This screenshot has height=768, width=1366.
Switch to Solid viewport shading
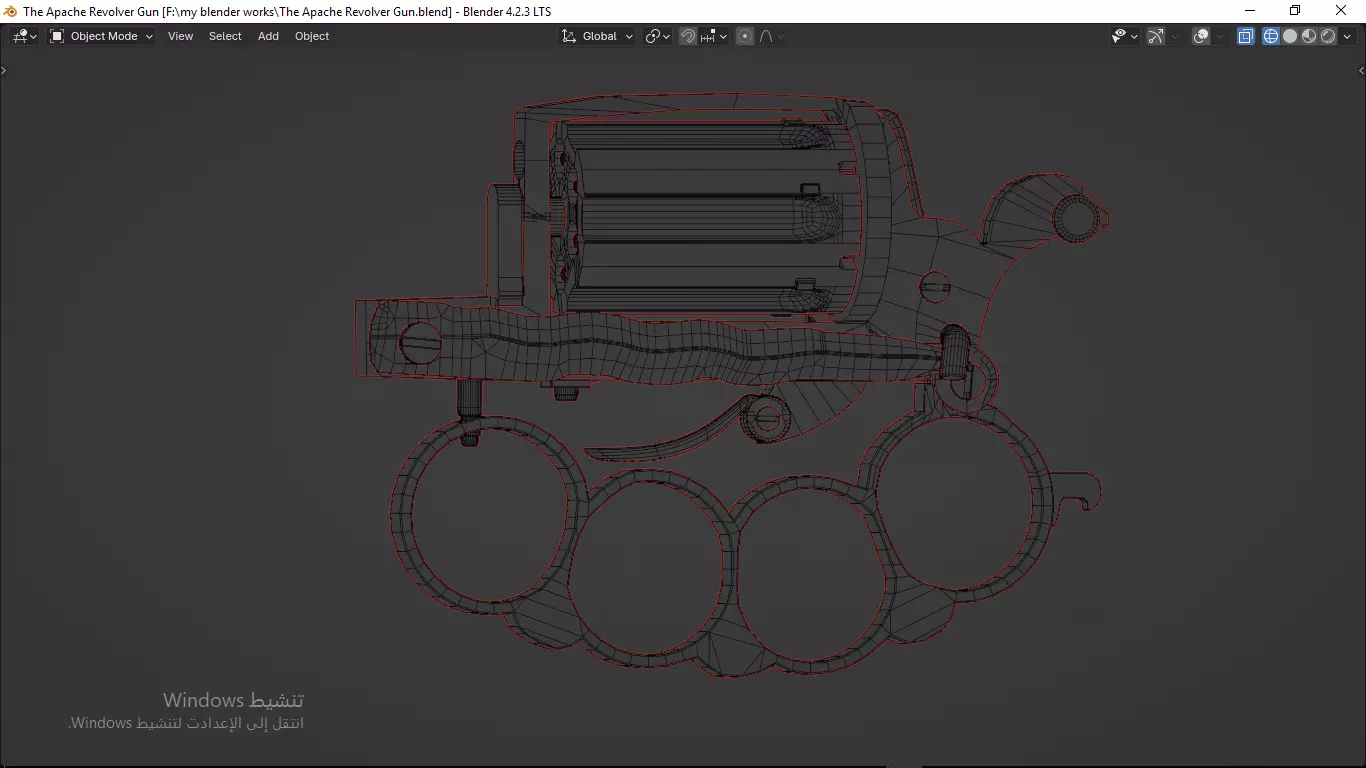[x=1290, y=36]
